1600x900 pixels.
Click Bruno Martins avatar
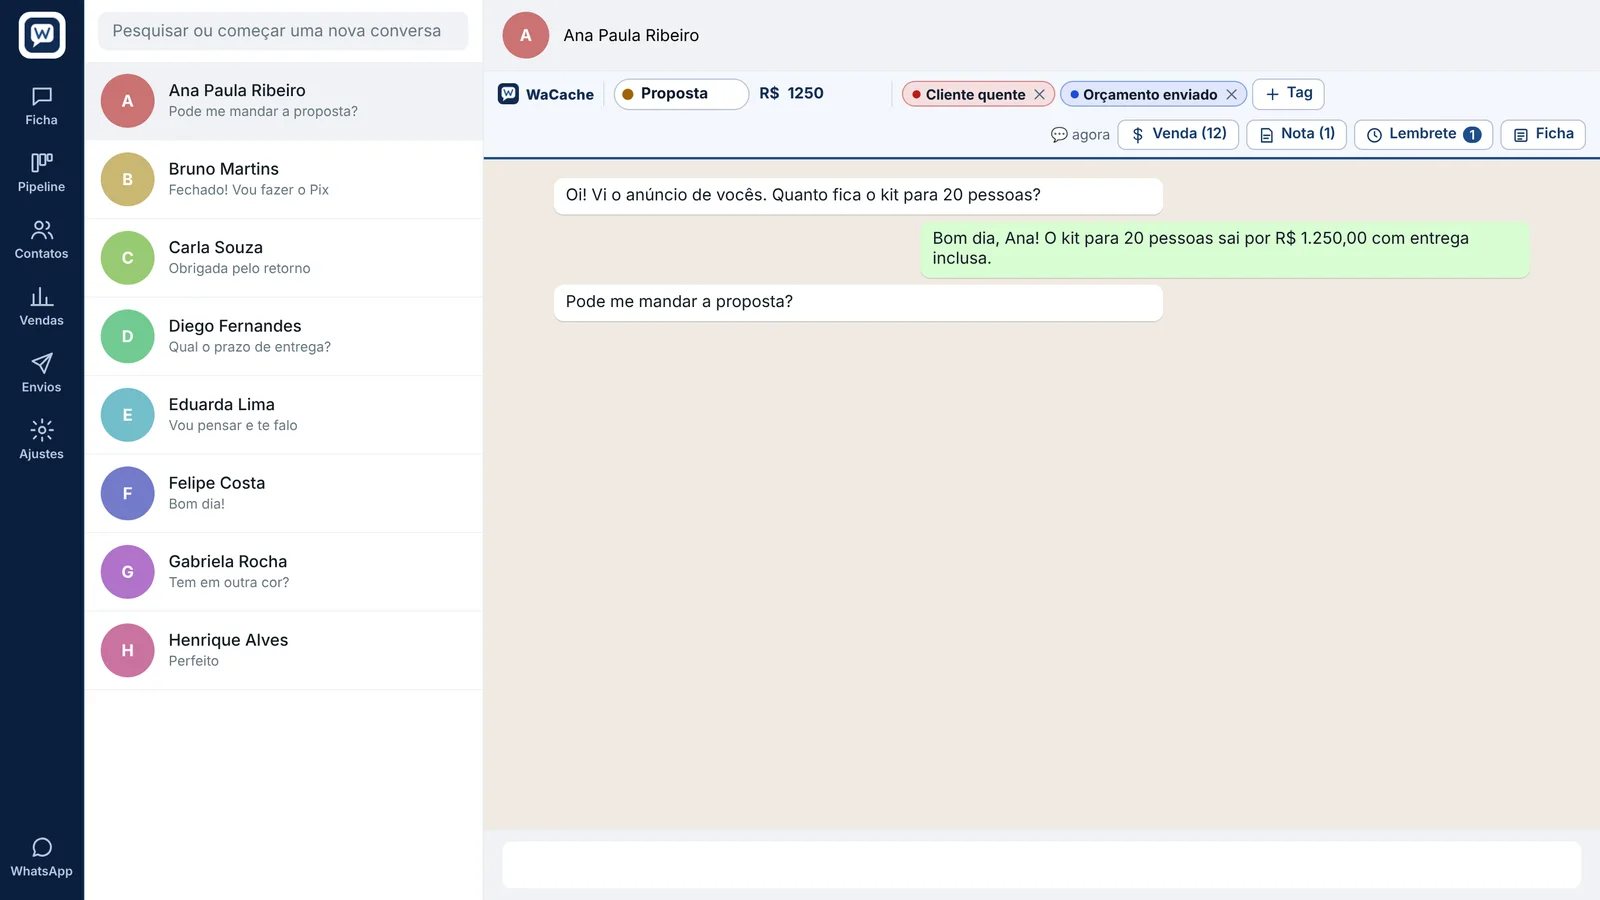tap(128, 179)
